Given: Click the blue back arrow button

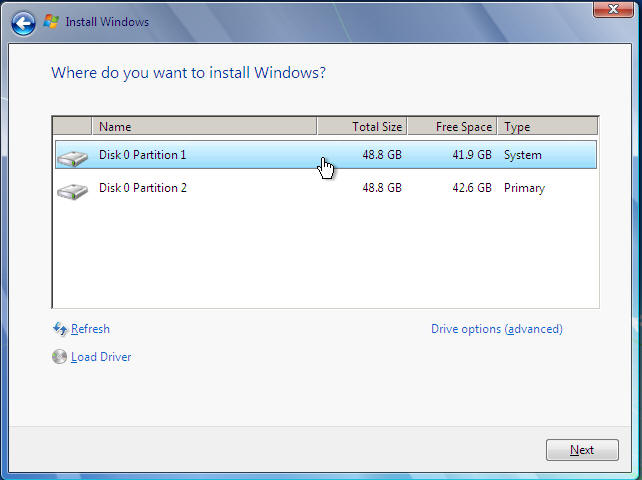Looking at the screenshot, I should 23,22.
